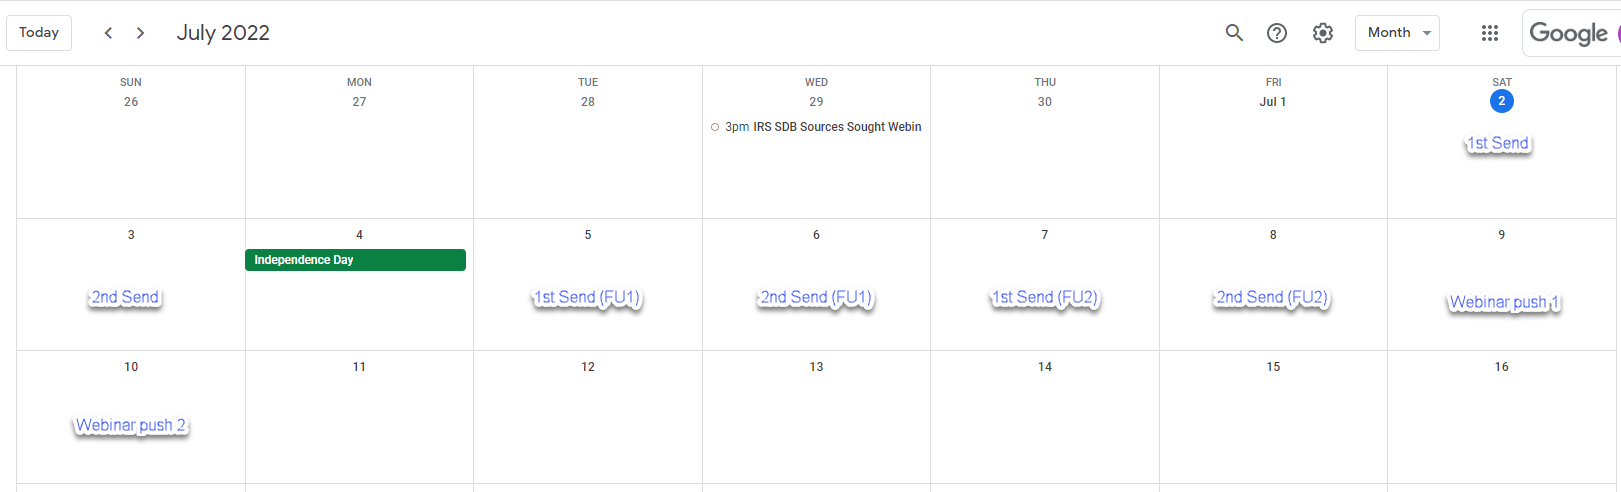The height and width of the screenshot is (492, 1621).
Task: Open the Support help icon
Action: 1277,33
